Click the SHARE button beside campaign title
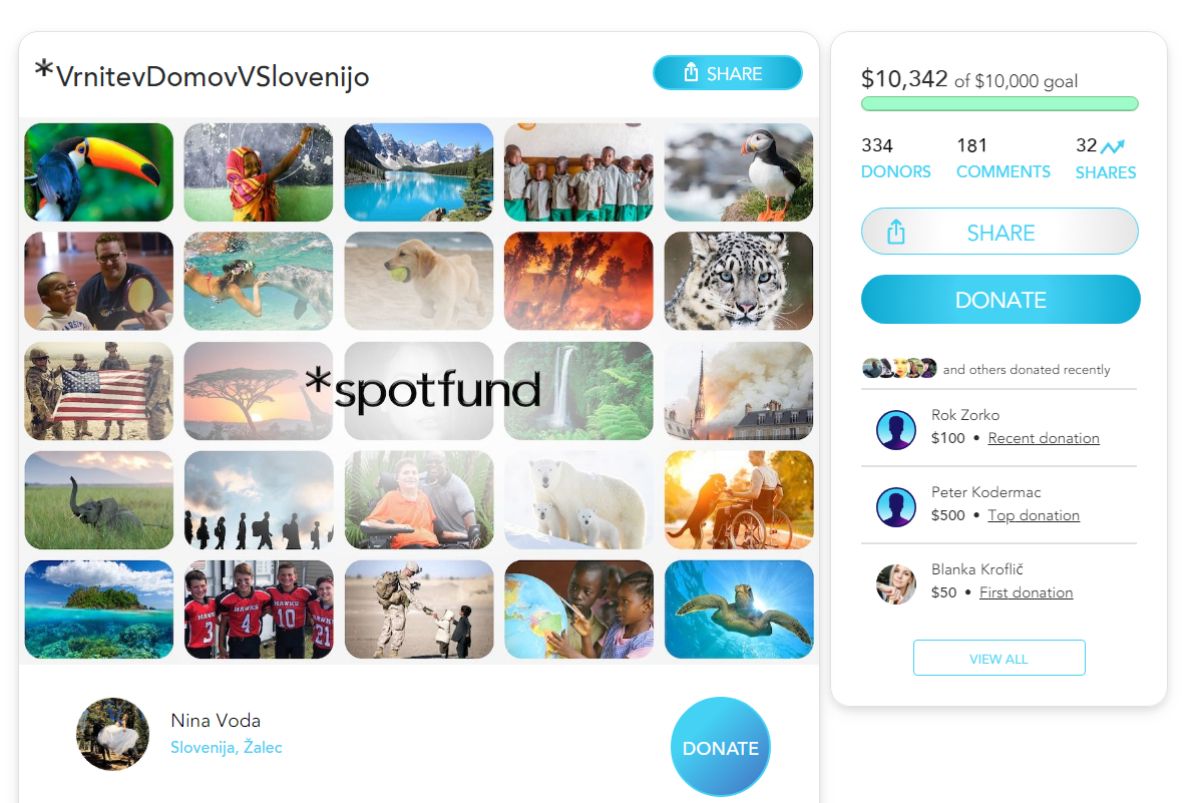The width and height of the screenshot is (1200, 803). pyautogui.click(x=728, y=73)
